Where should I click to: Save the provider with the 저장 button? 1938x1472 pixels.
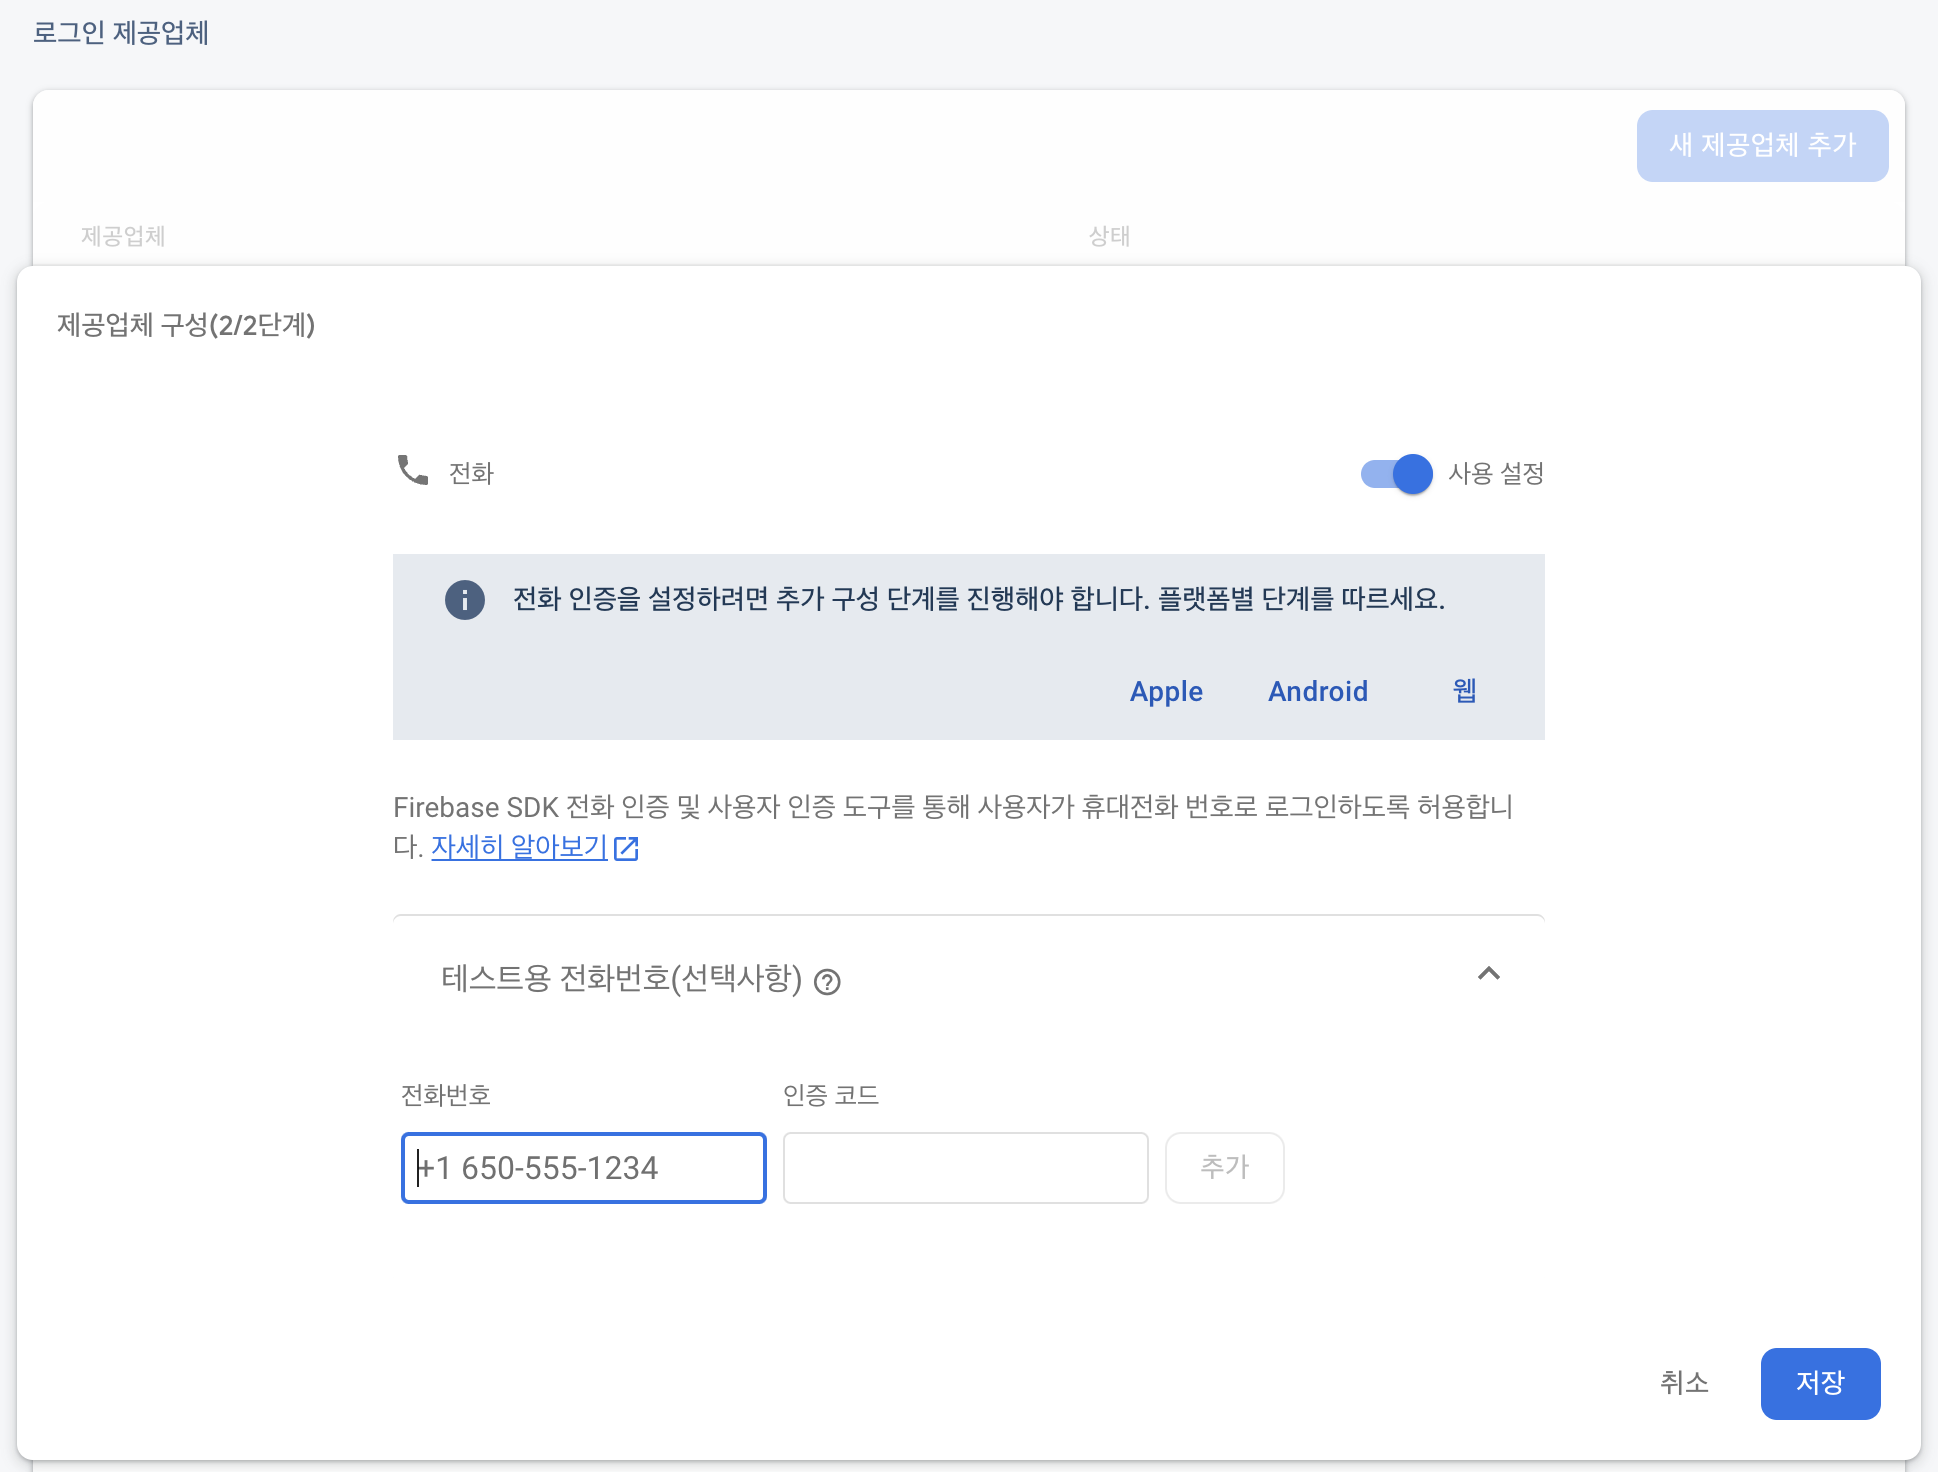[1820, 1383]
